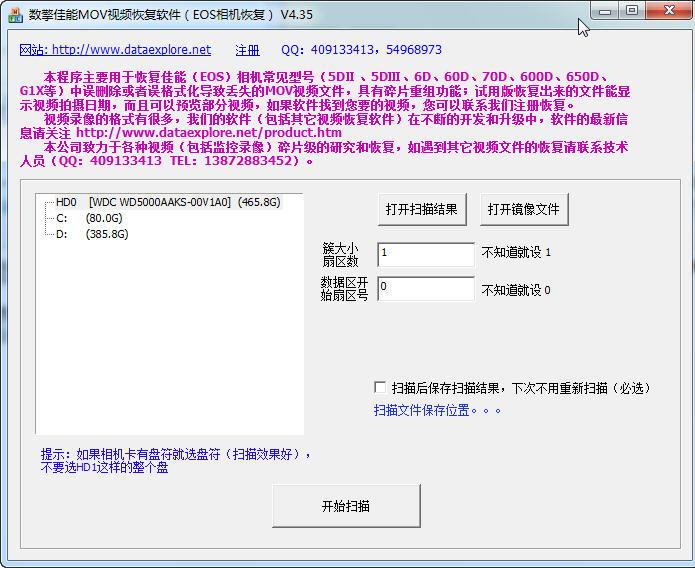Focus the 簇大小扇区数 input field
Viewport: 695px width, 568px height.
[425, 254]
